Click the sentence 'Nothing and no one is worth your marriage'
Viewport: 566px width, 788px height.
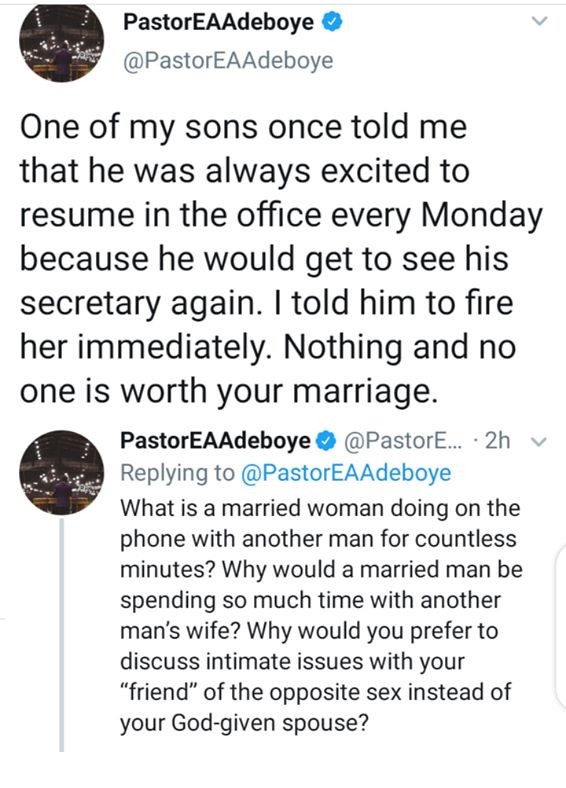point(268,369)
